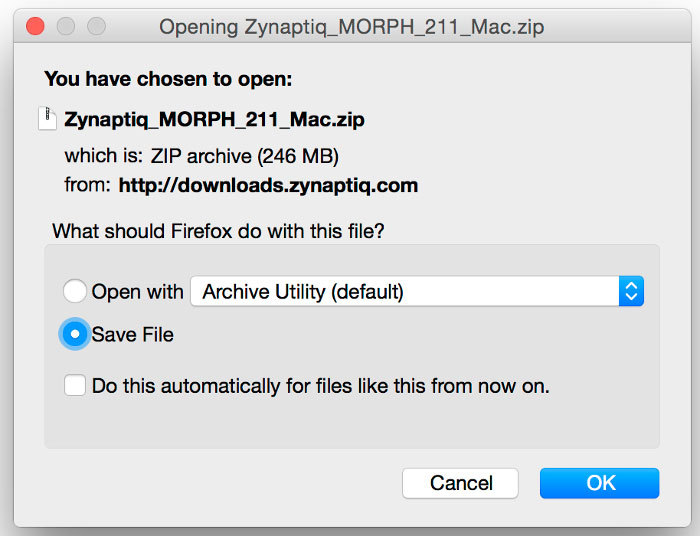
Task: Click the gray zoom window button
Action: pos(96,26)
